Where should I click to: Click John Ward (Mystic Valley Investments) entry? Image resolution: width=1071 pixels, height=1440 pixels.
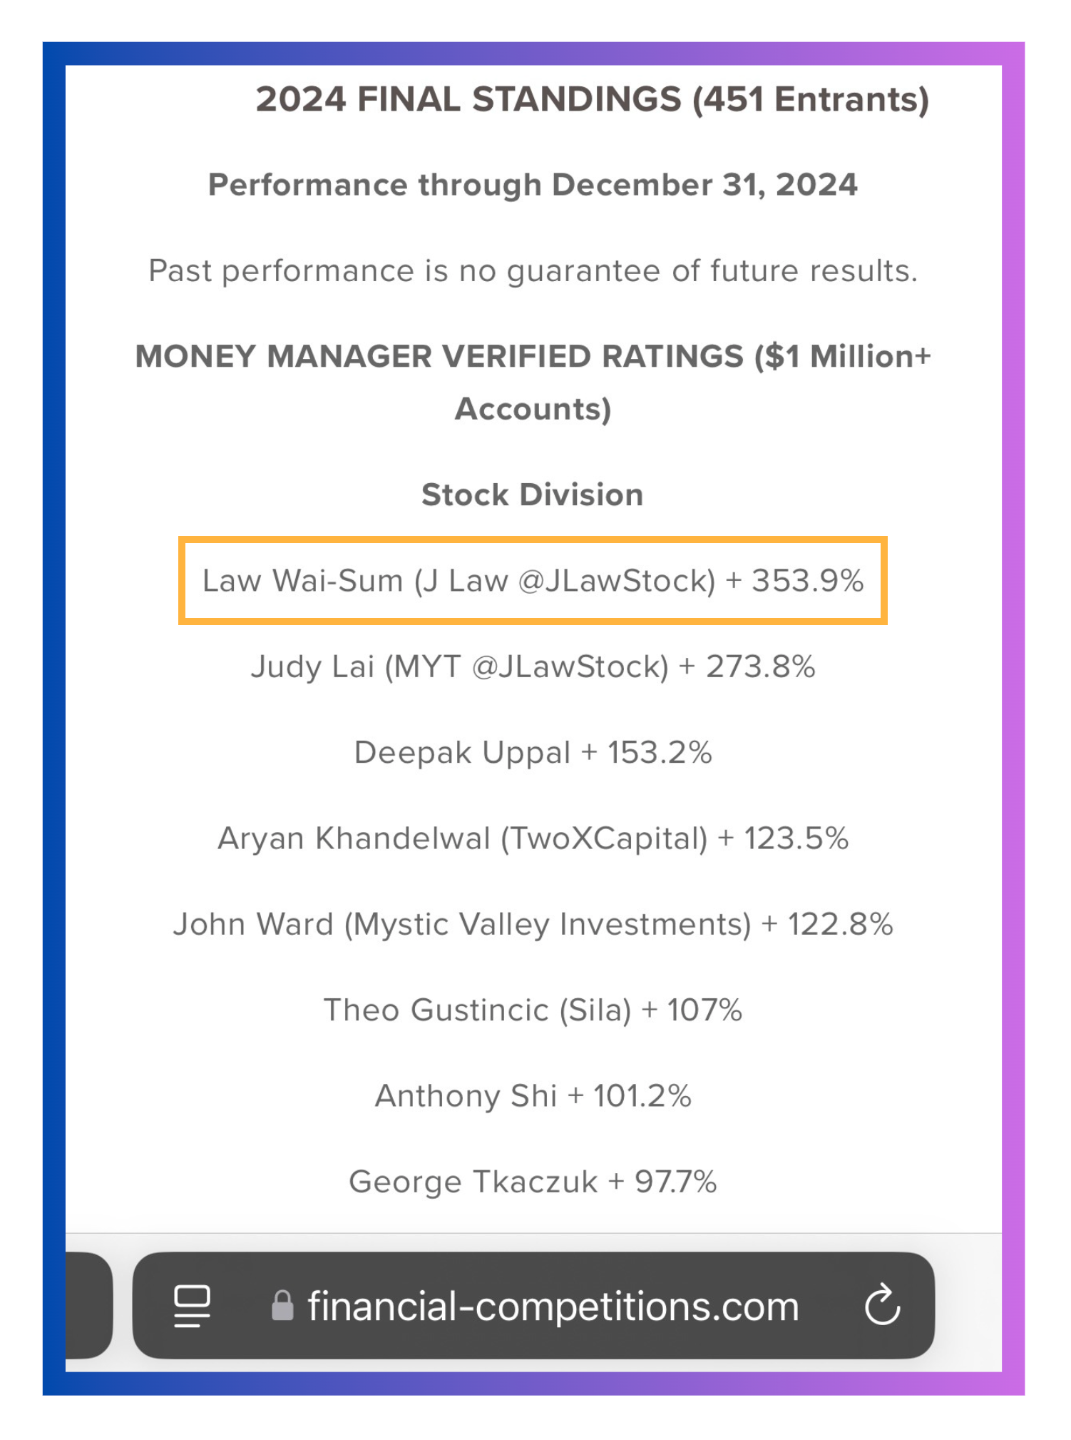click(x=532, y=924)
